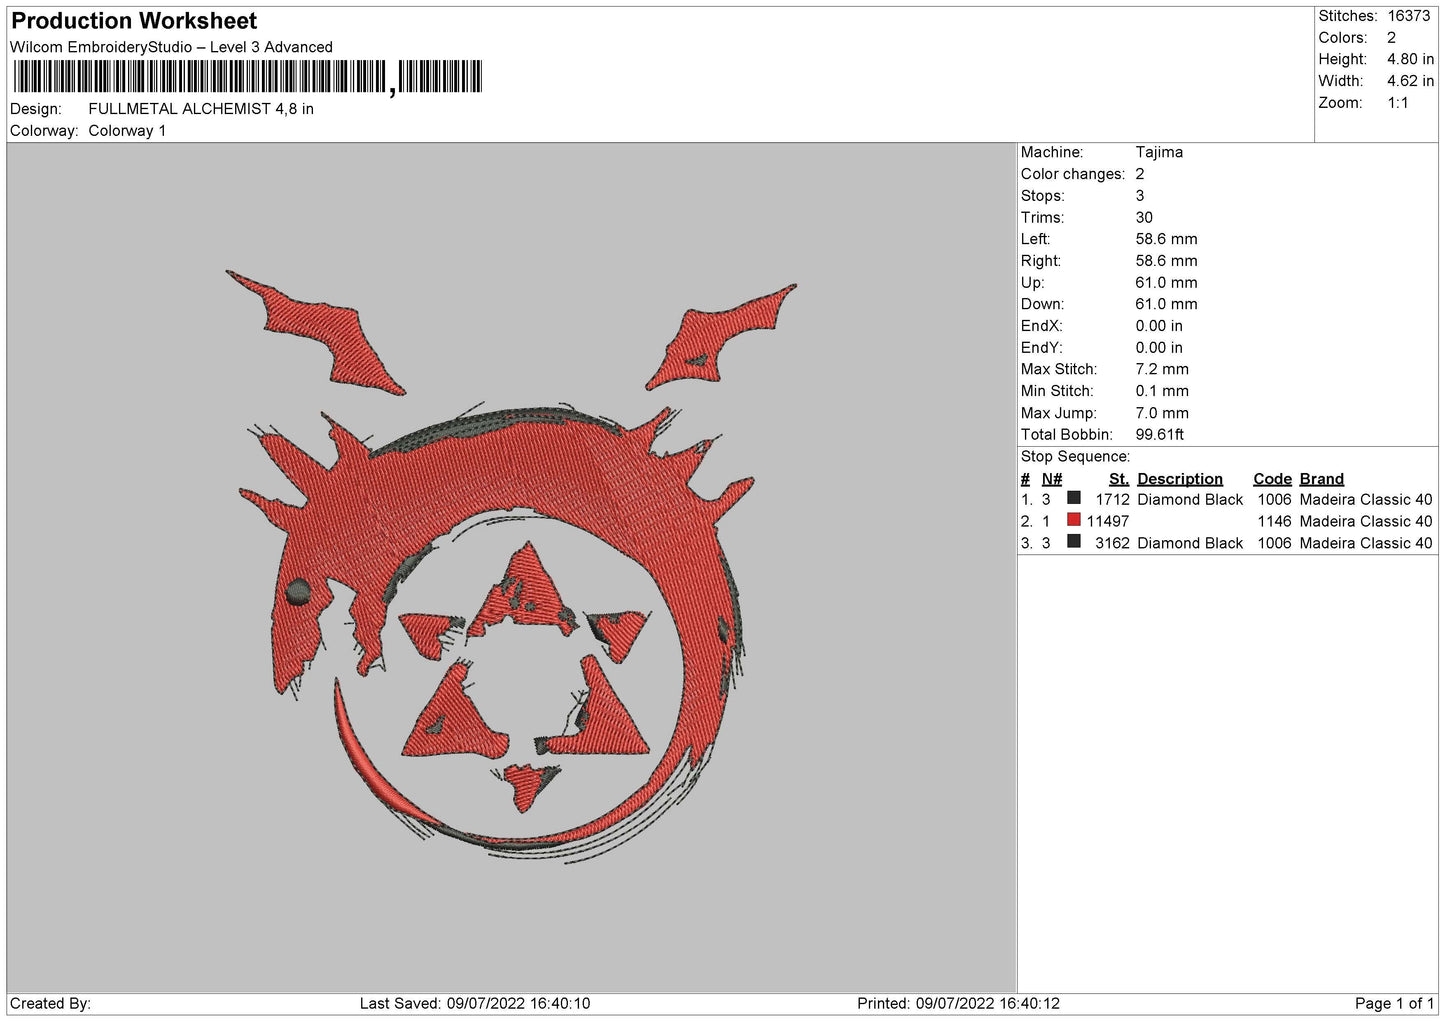This screenshot has width=1445, height=1021.
Task: Click the black swatch in stop row 1
Action: pyautogui.click(x=1074, y=498)
